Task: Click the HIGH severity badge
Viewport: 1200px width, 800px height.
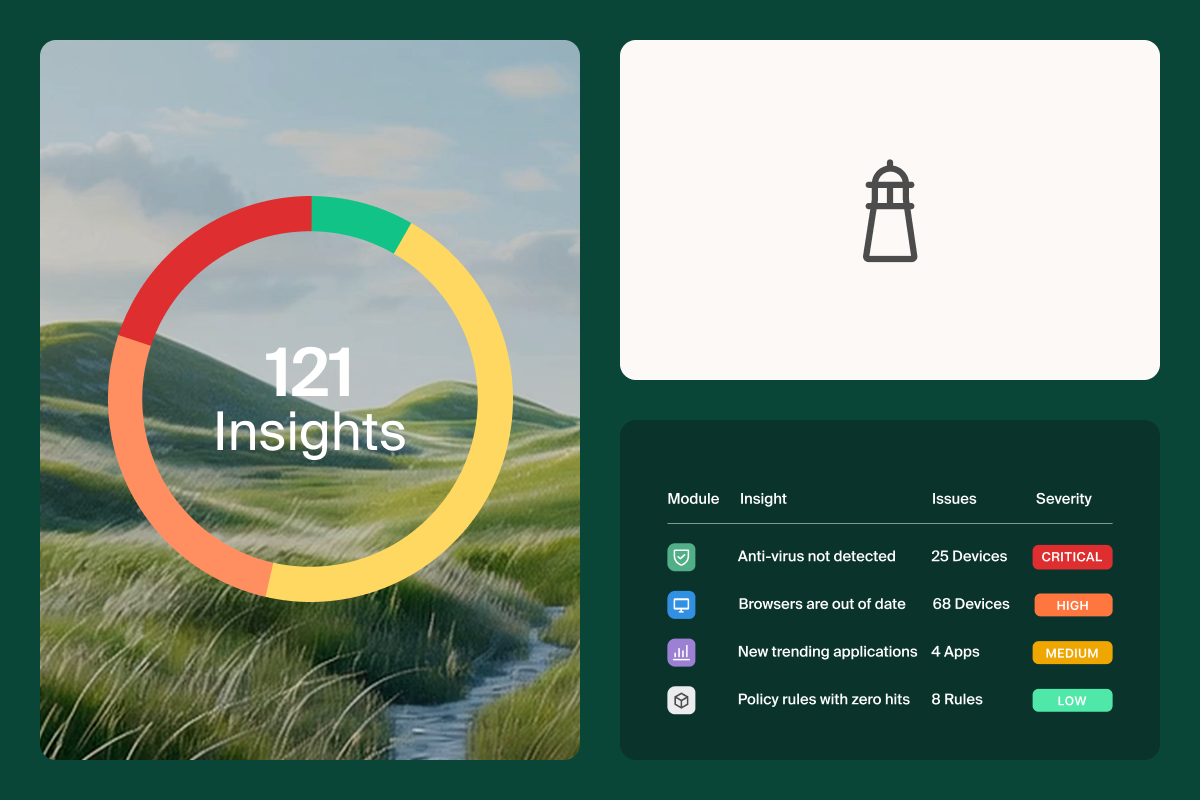Action: tap(1072, 605)
